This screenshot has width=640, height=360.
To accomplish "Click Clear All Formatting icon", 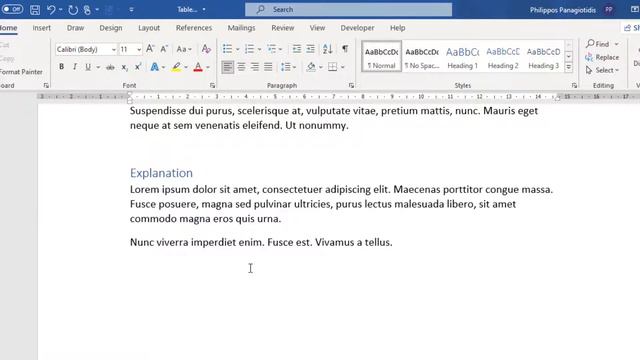I will point(206,49).
